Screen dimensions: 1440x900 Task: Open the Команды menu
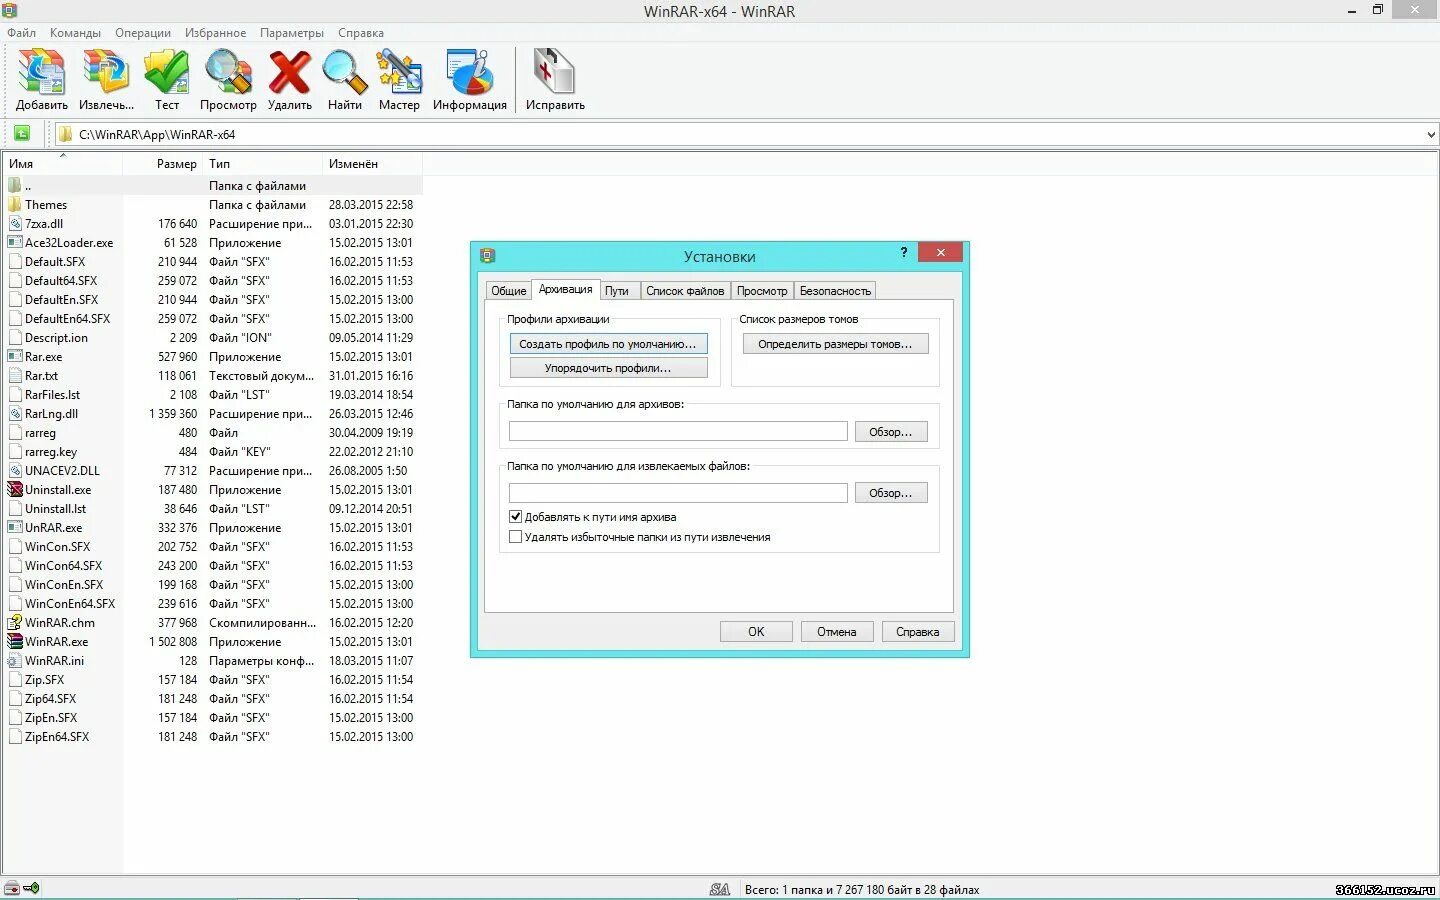75,33
